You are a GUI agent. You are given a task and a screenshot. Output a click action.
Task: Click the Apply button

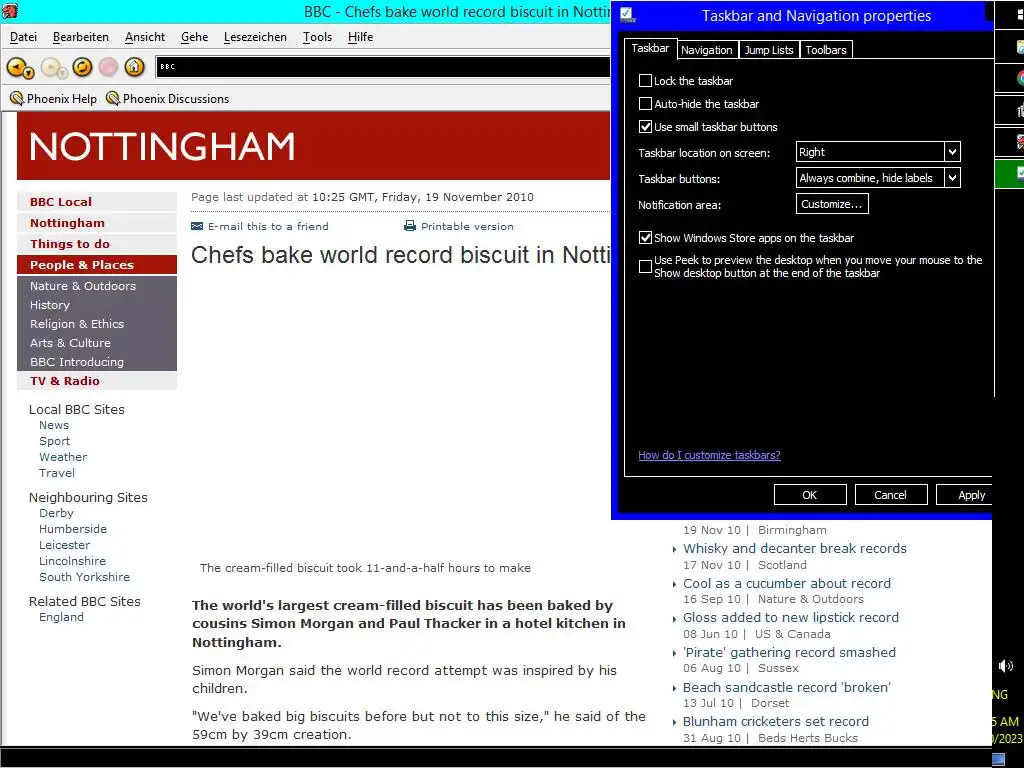click(965, 494)
